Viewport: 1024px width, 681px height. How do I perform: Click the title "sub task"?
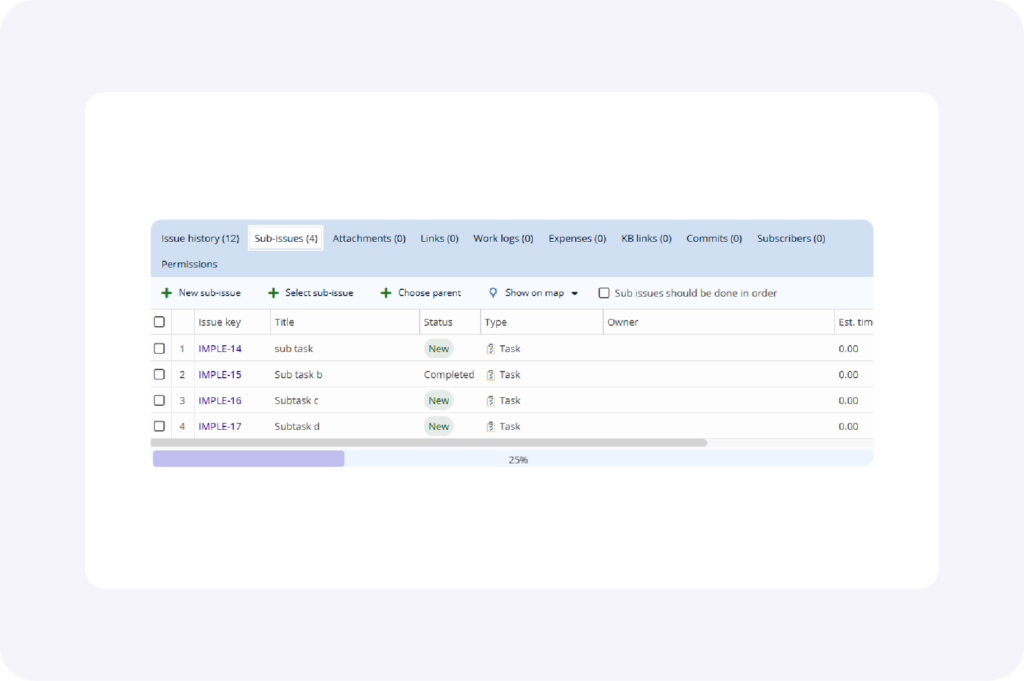(294, 349)
